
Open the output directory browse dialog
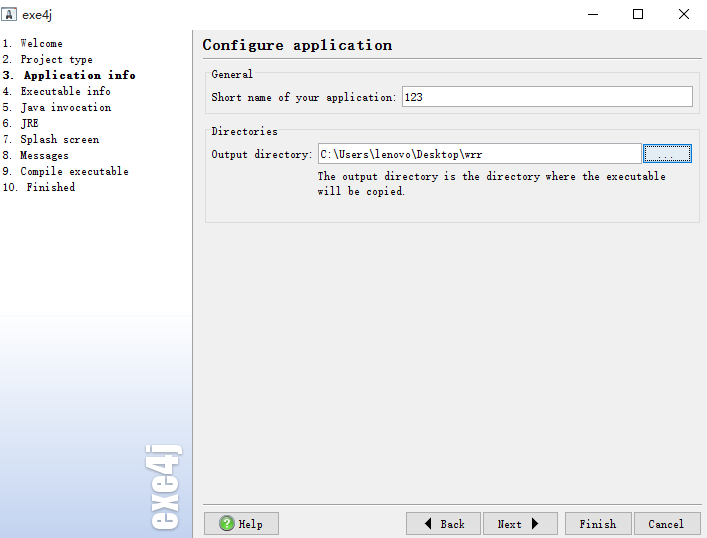(x=667, y=154)
